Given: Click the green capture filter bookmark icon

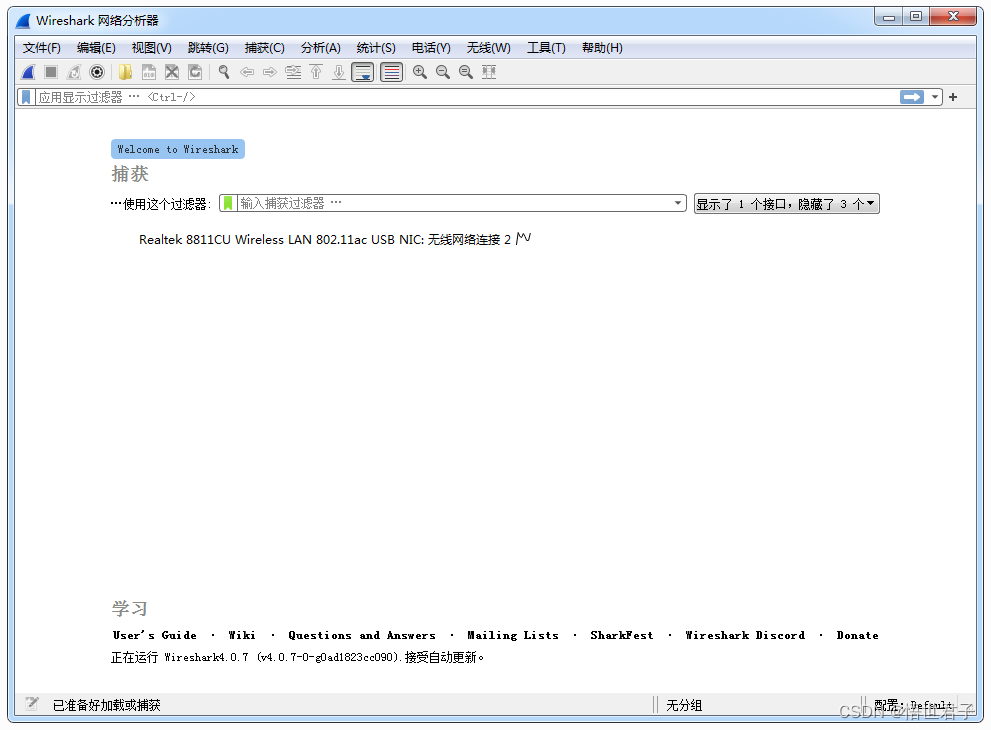Looking at the screenshot, I should coord(228,203).
